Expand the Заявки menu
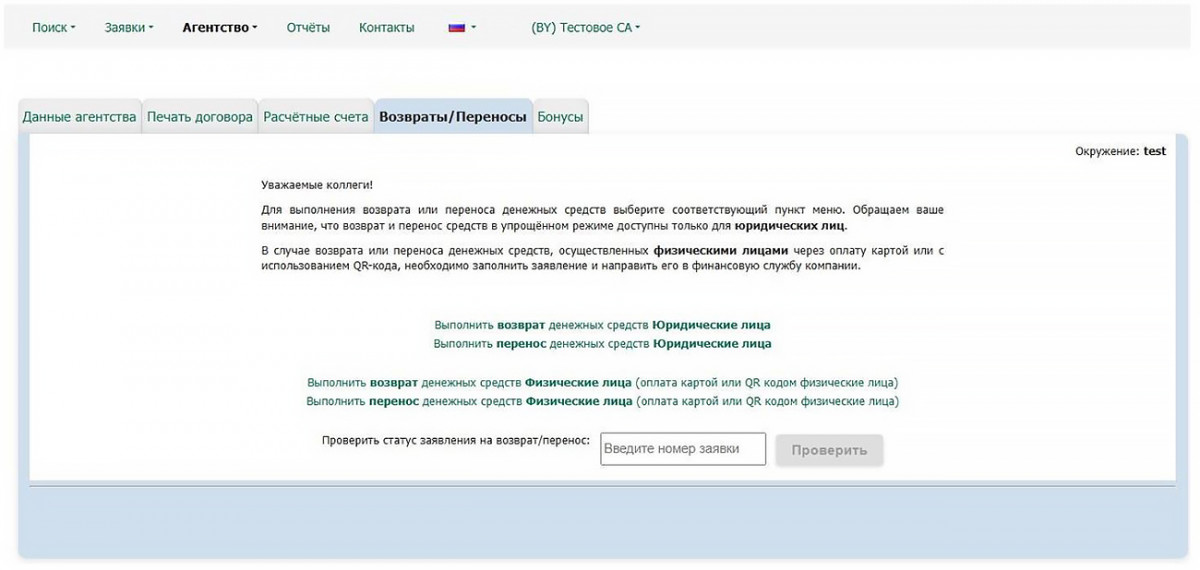 tap(129, 28)
